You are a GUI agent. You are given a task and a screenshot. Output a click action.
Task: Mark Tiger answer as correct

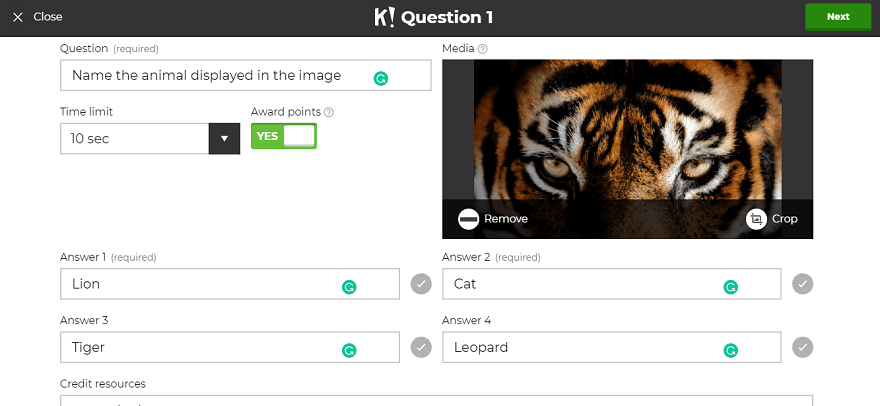422,347
